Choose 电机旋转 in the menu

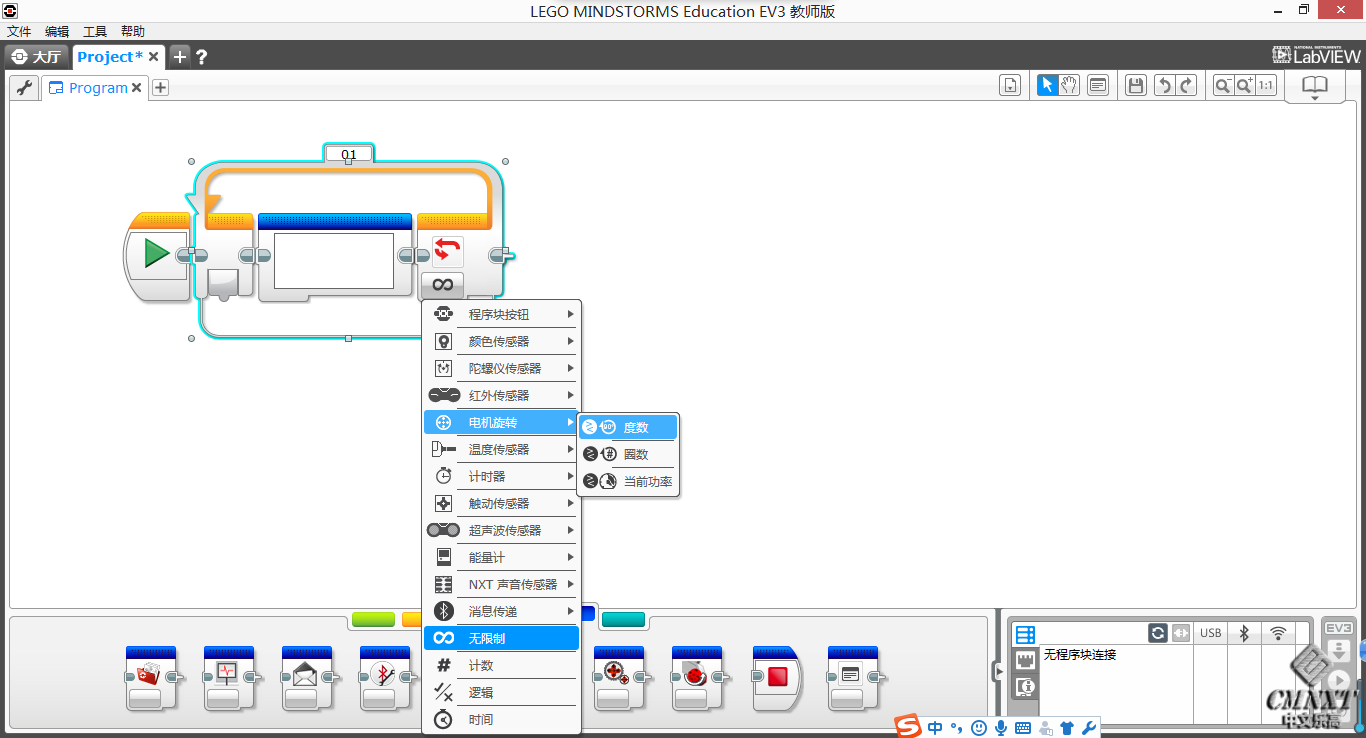coord(502,422)
